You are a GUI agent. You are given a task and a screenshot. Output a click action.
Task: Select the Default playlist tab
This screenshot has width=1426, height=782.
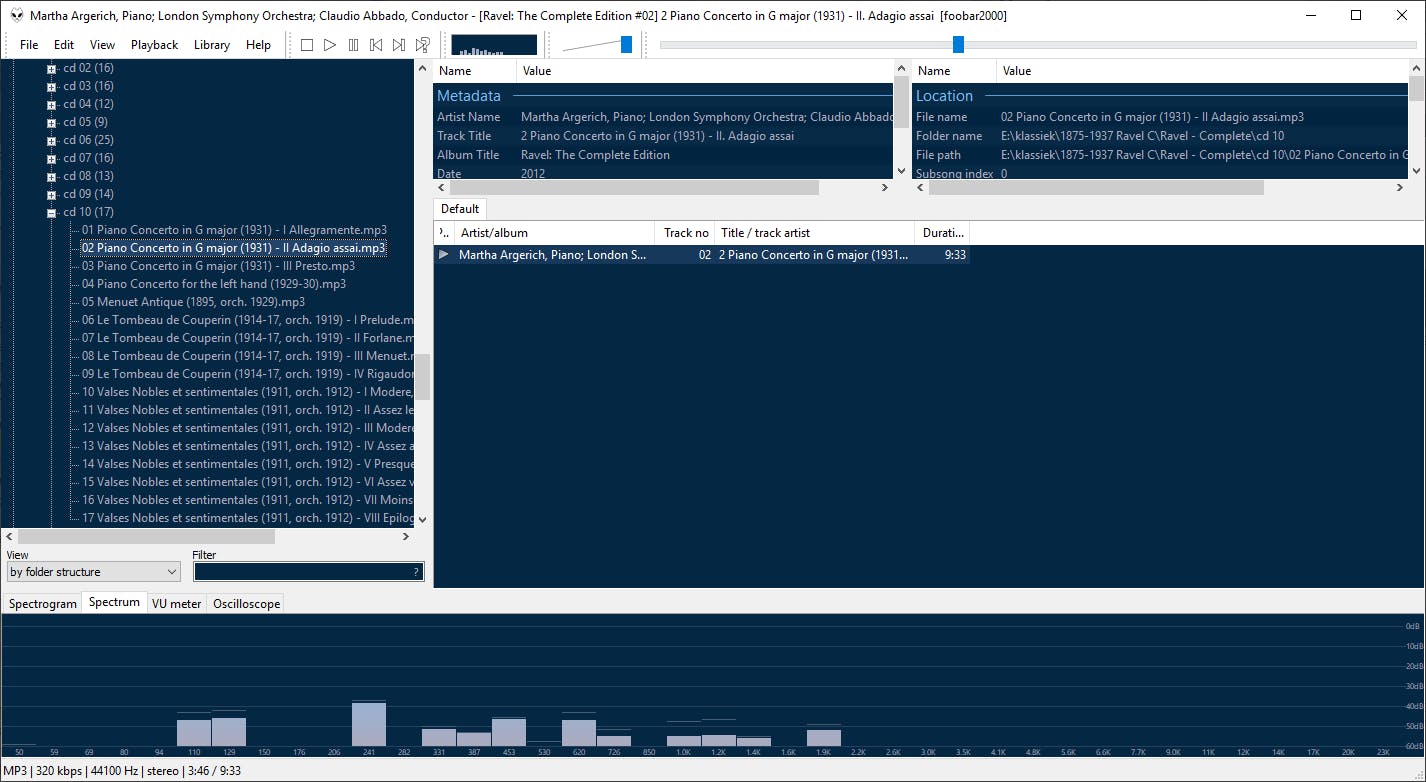coord(460,209)
